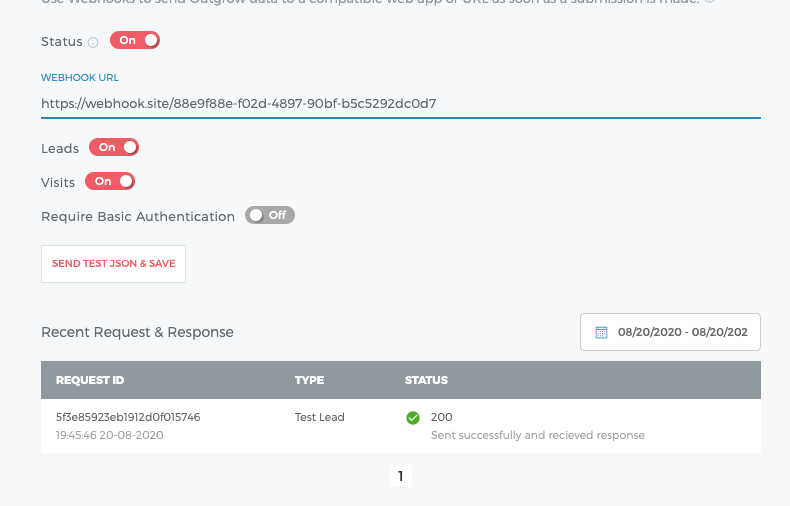Enable Require Basic Authentication toggle
790x506 pixels.
click(x=270, y=215)
